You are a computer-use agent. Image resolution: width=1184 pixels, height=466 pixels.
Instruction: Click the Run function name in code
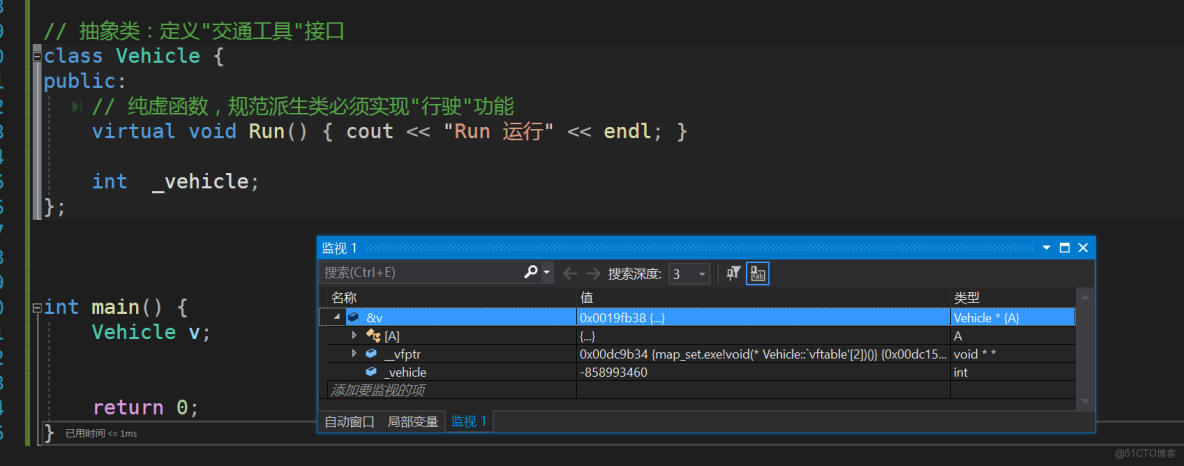click(x=267, y=131)
